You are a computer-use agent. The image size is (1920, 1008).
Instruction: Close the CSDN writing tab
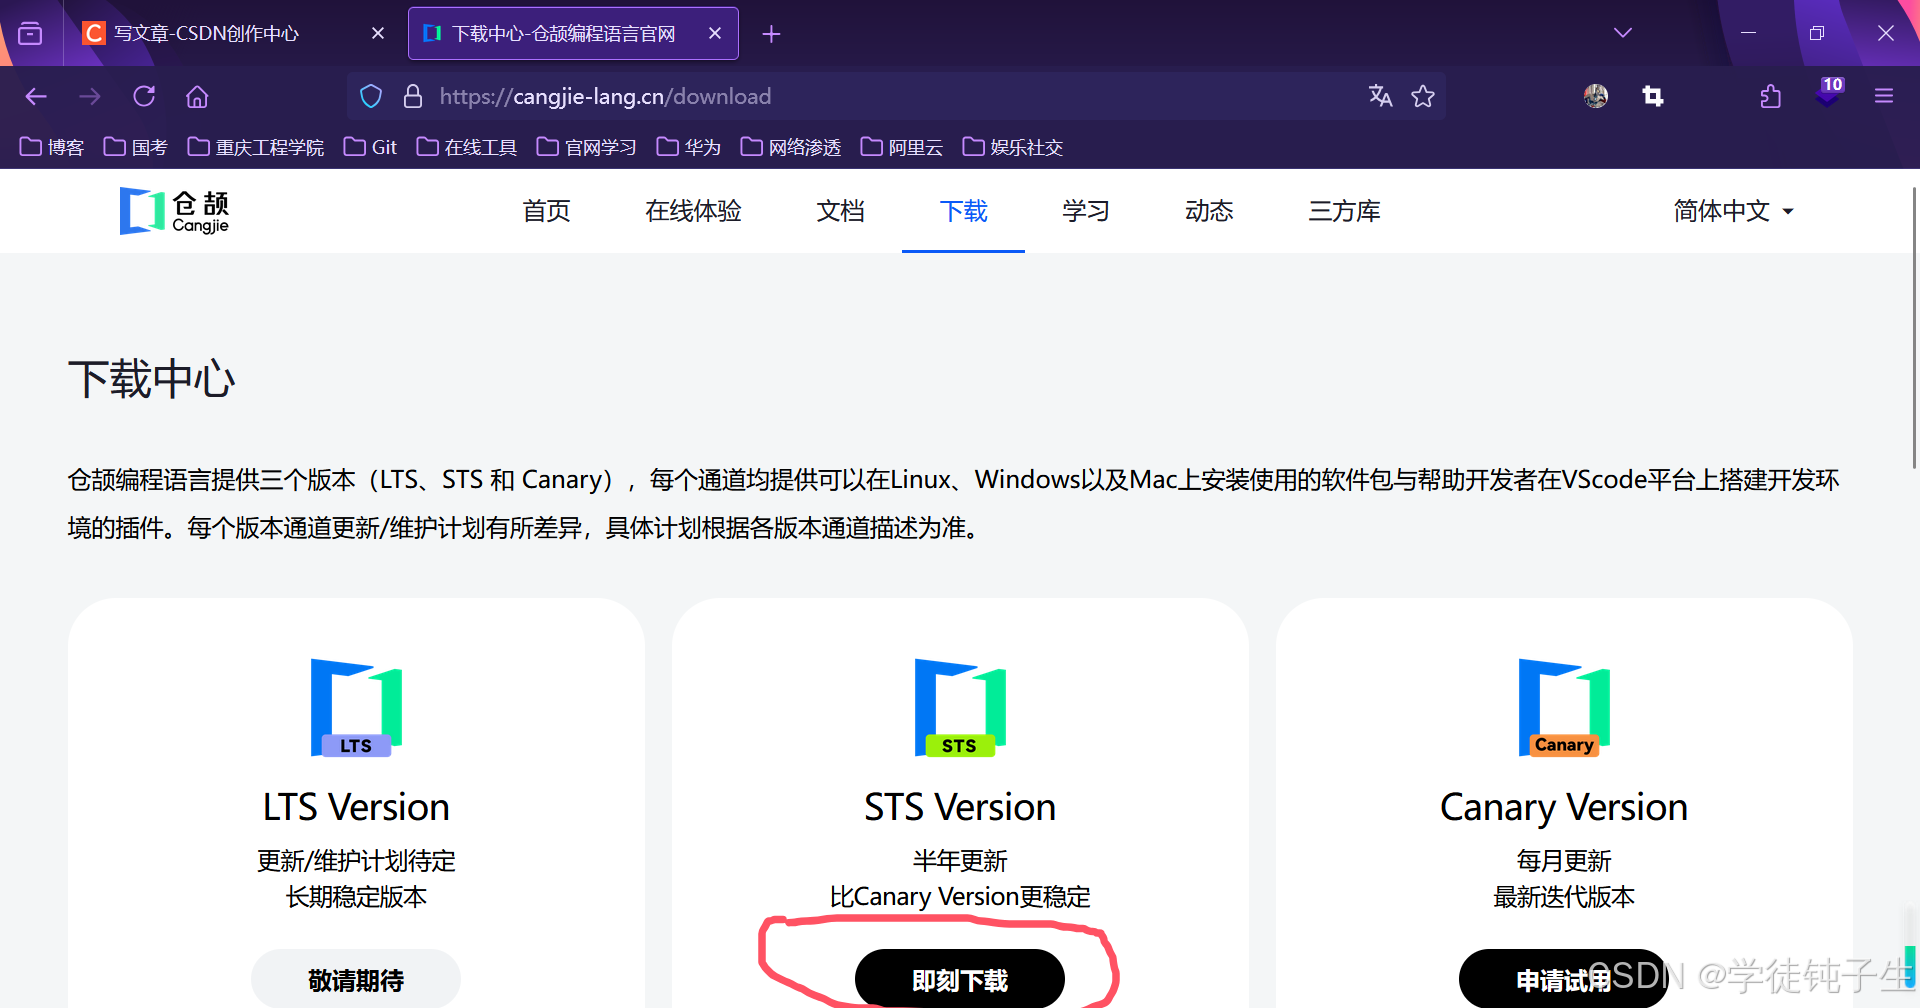[x=378, y=33]
